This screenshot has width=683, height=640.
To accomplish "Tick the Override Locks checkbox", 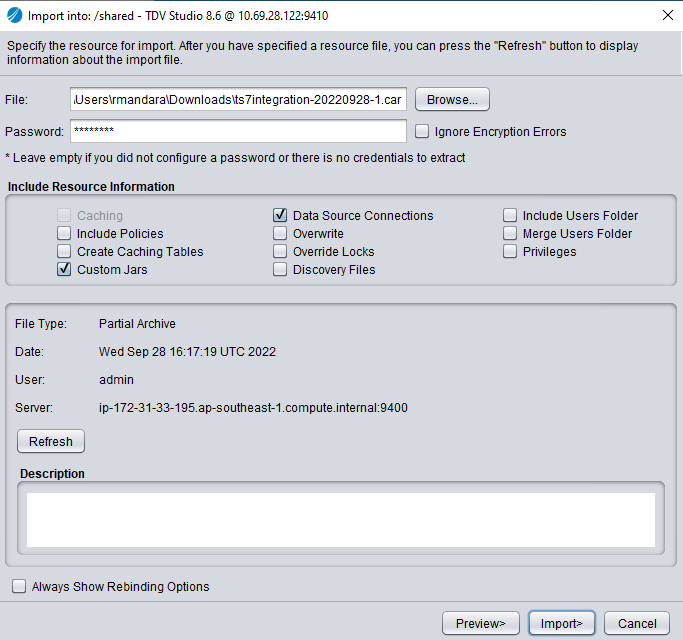I will point(280,251).
